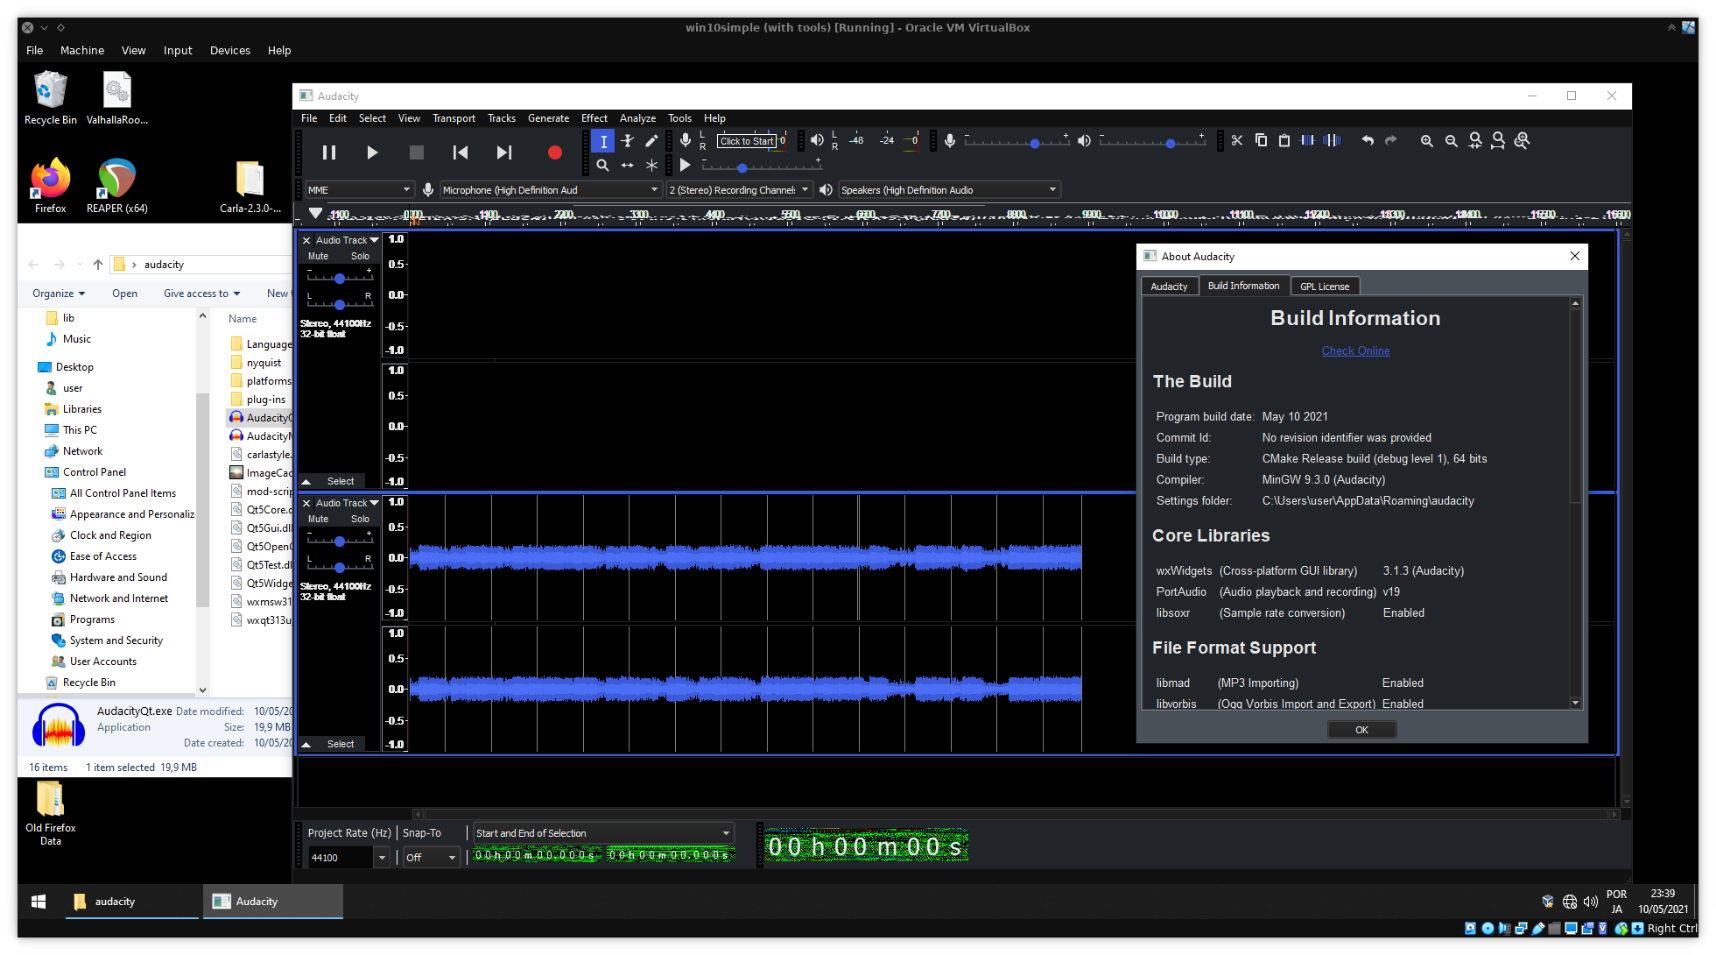Click the Redo arrow icon
Screen dimensions: 1716x955
[1391, 140]
